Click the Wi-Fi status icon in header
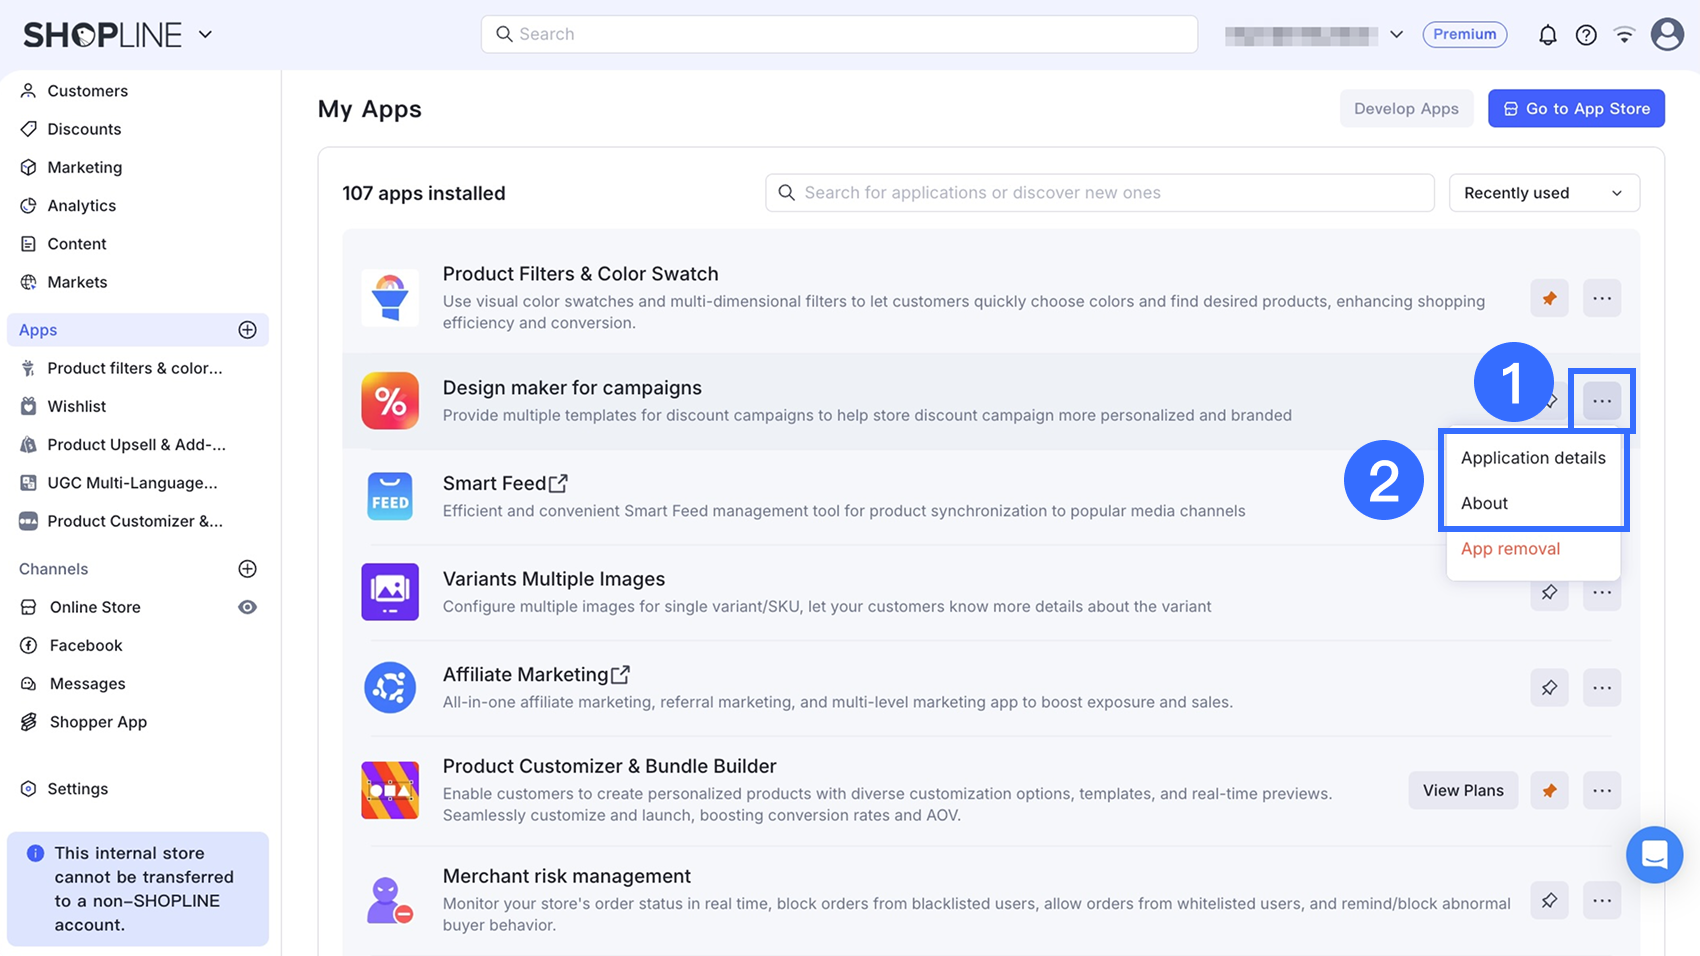Viewport: 1700px width, 956px height. pyautogui.click(x=1625, y=35)
